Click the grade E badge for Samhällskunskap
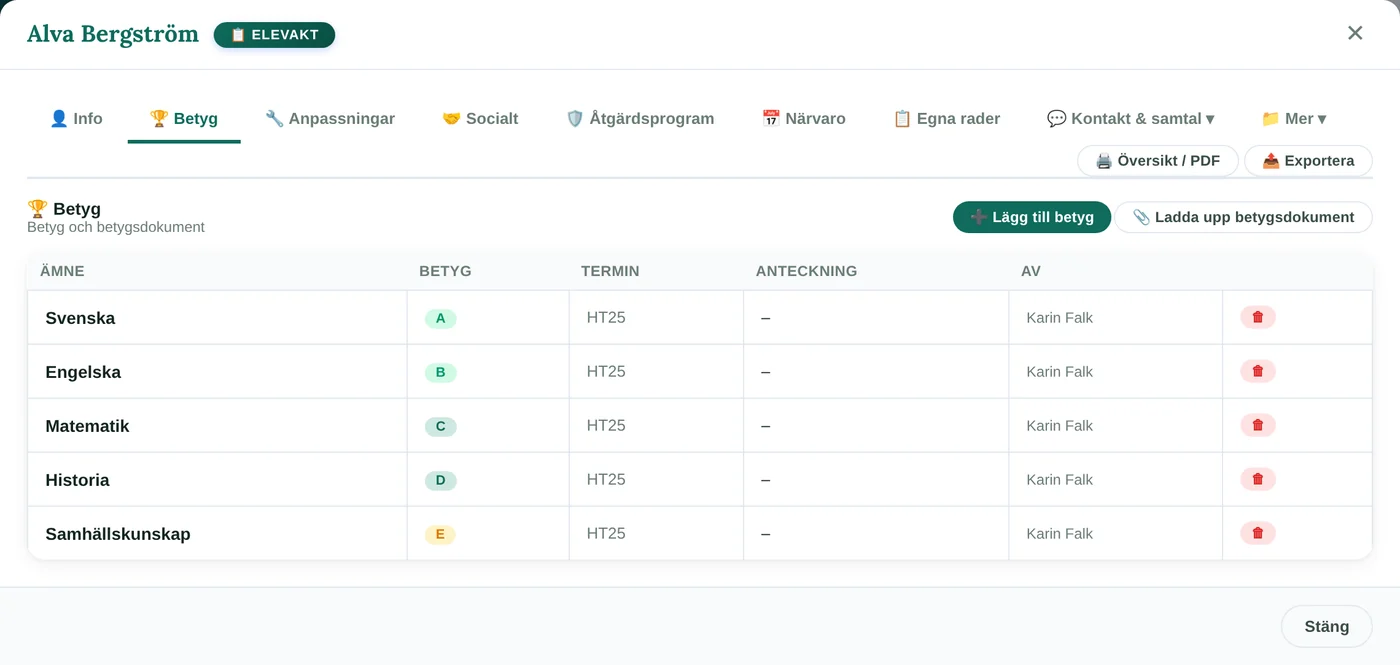1400x665 pixels. (x=440, y=534)
